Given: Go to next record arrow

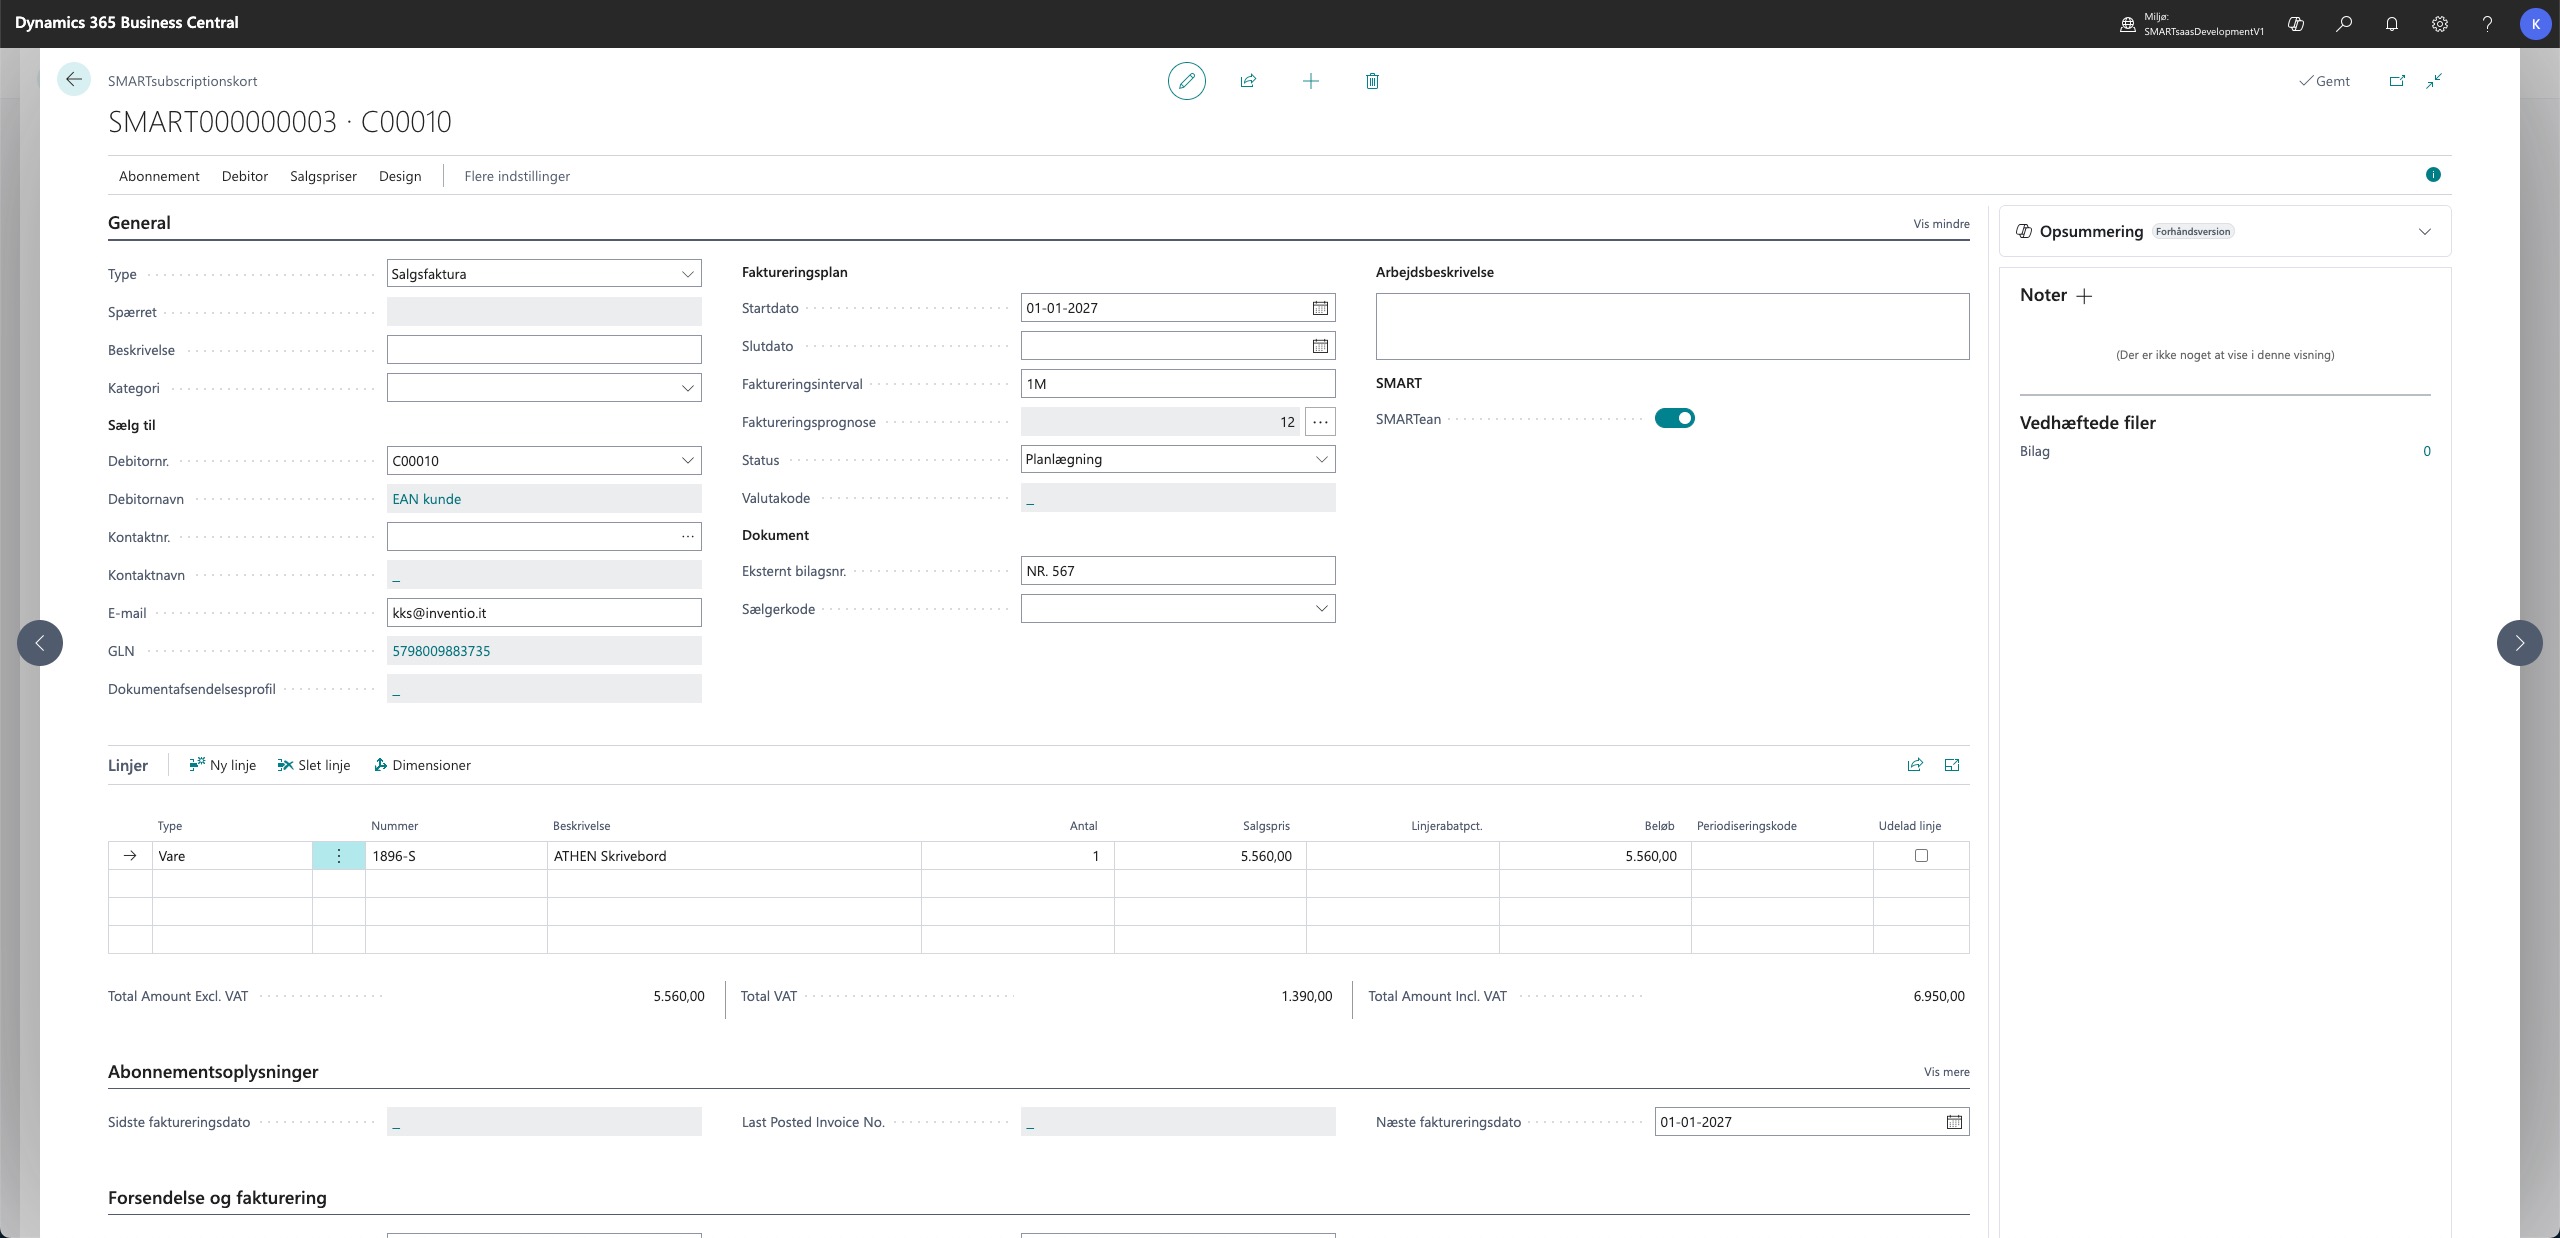Looking at the screenshot, I should (2519, 643).
